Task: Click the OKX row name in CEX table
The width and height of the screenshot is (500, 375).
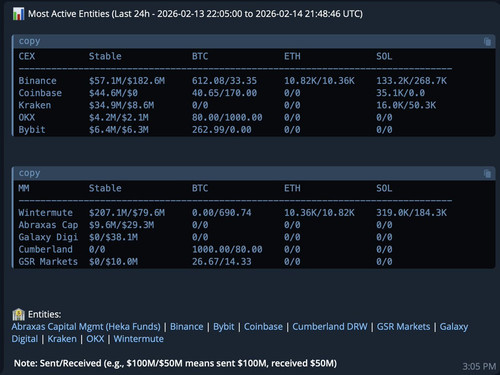Action: coord(27,118)
